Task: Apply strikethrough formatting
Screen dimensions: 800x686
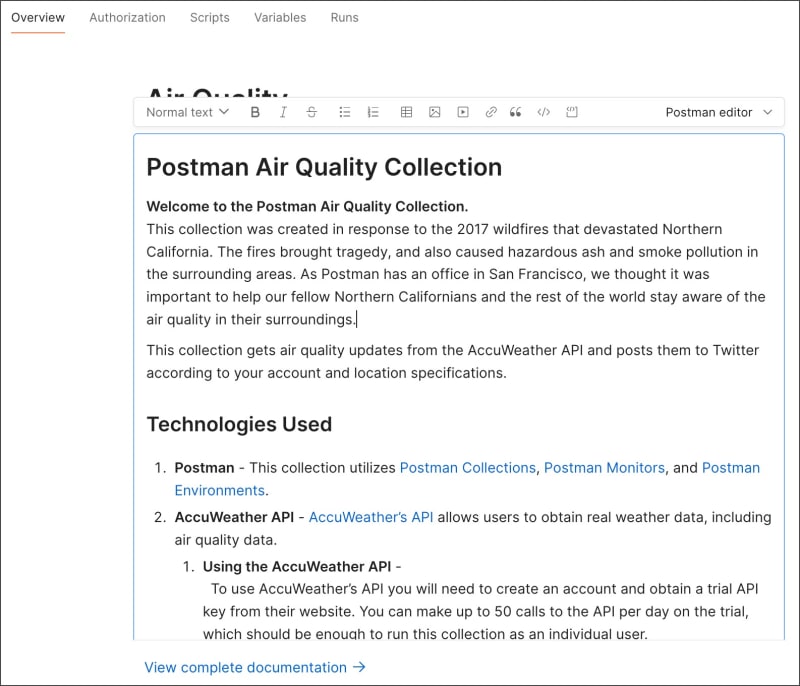Action: 312,112
